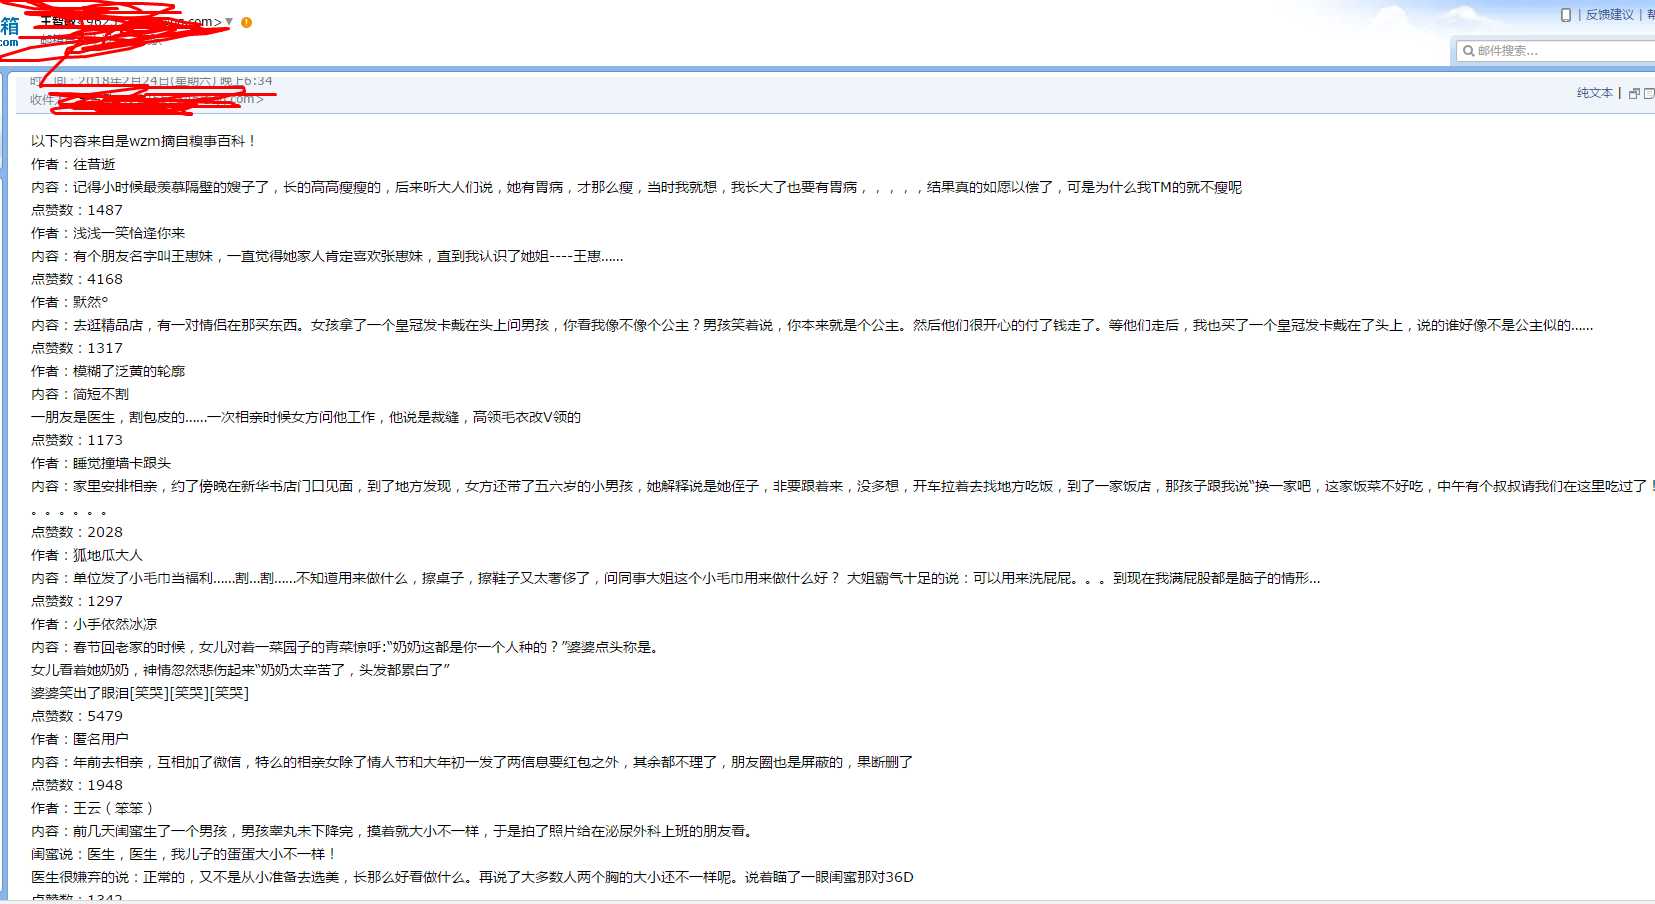Screen dimensions: 1655x904
Task: Click like count 点赞数：1173
Action: [77, 440]
